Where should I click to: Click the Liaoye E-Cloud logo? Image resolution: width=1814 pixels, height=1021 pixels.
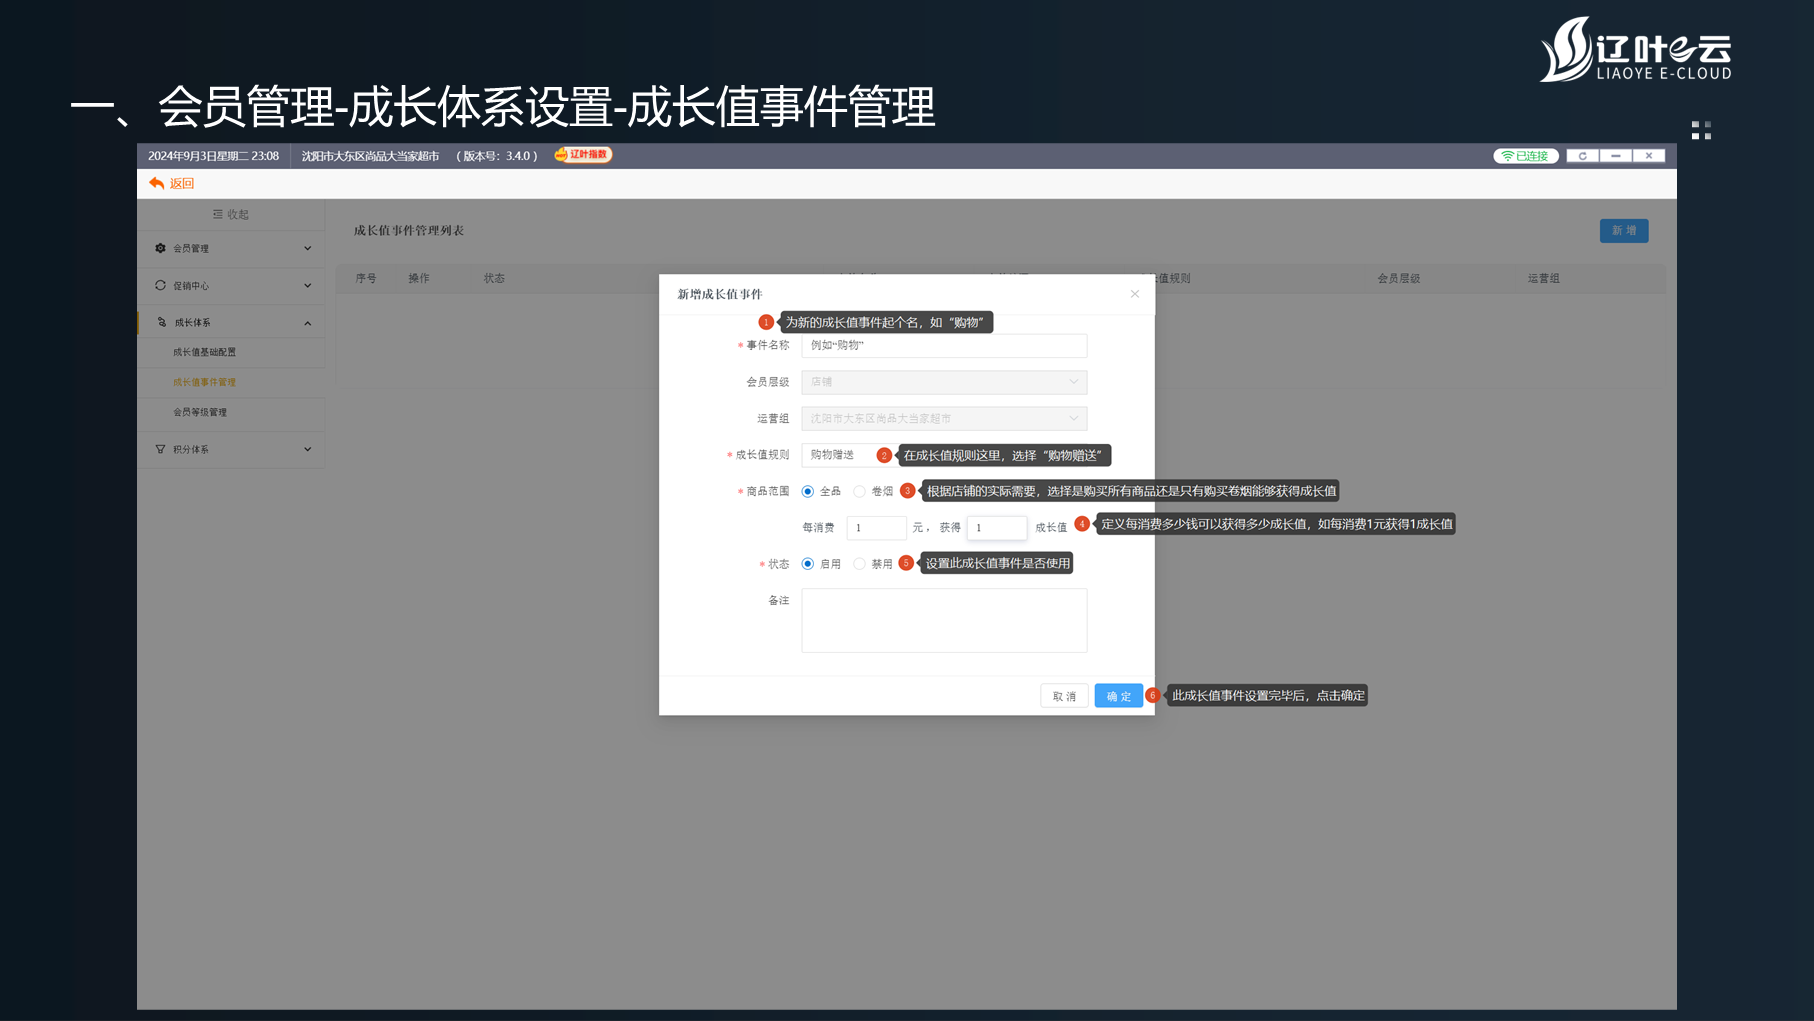click(1635, 49)
